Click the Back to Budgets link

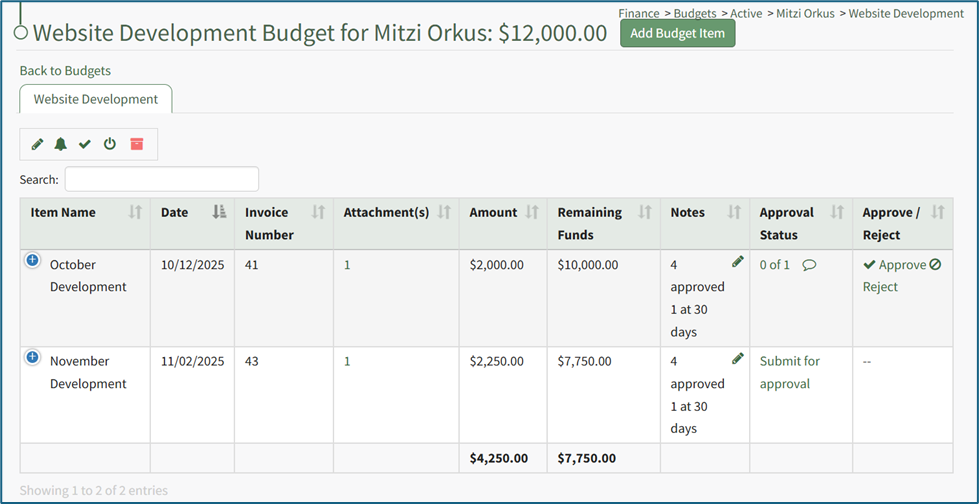coord(65,71)
